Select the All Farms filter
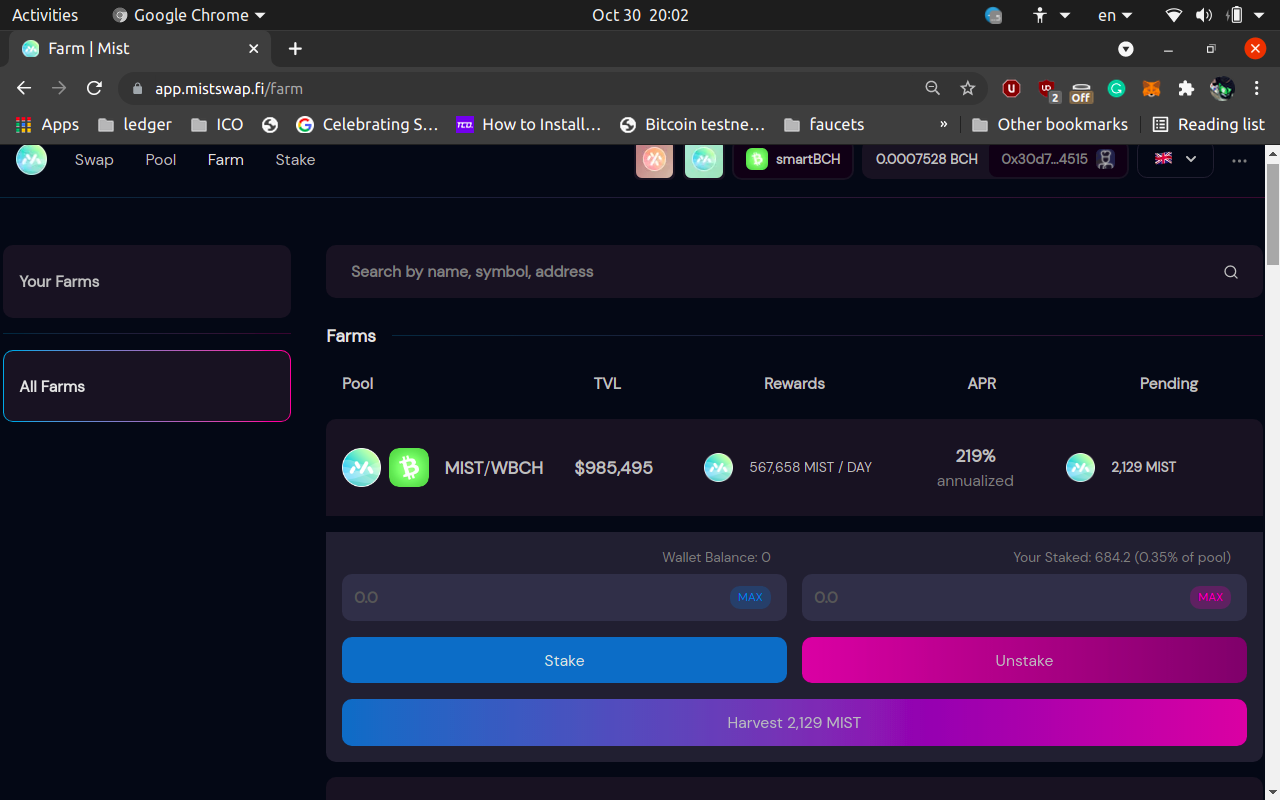Viewport: 1280px width, 800px height. [x=147, y=386]
